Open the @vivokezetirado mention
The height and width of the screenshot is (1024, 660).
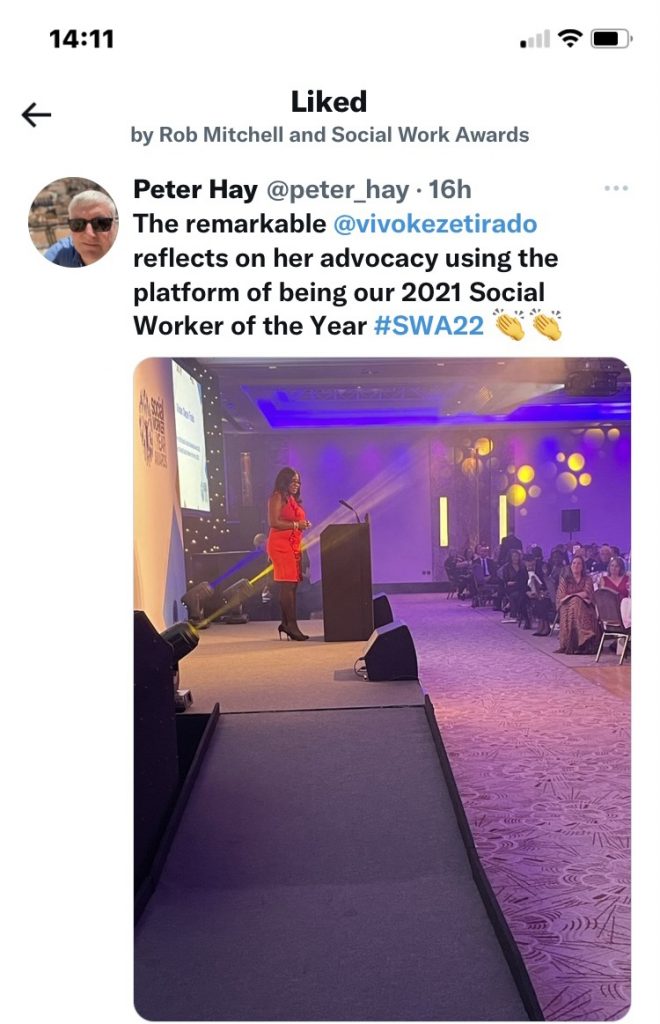click(435, 224)
